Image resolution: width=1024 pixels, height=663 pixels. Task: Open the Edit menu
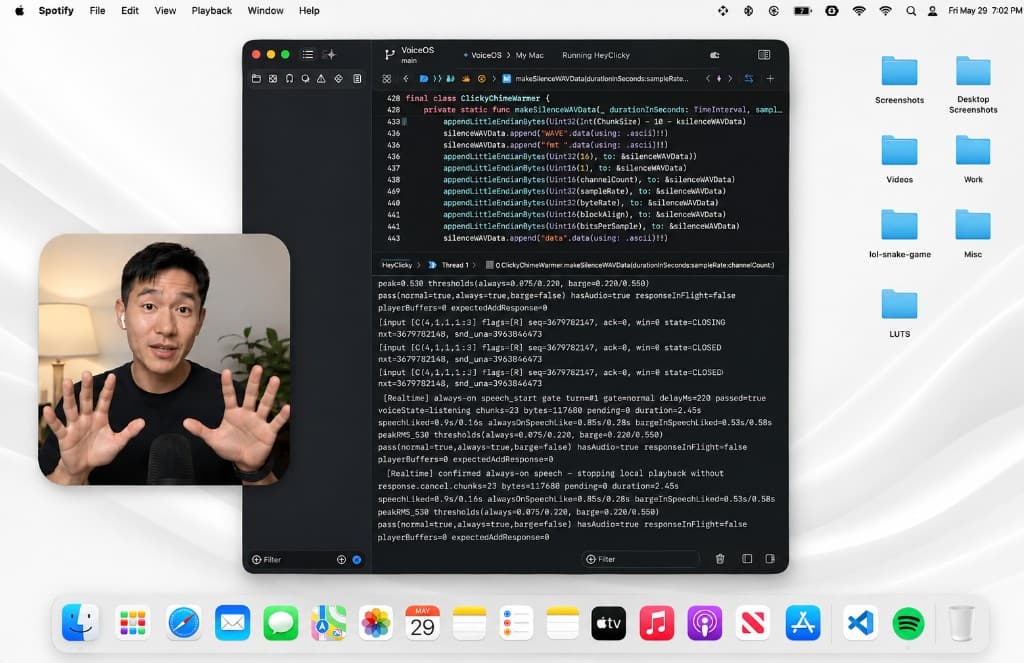(x=129, y=10)
